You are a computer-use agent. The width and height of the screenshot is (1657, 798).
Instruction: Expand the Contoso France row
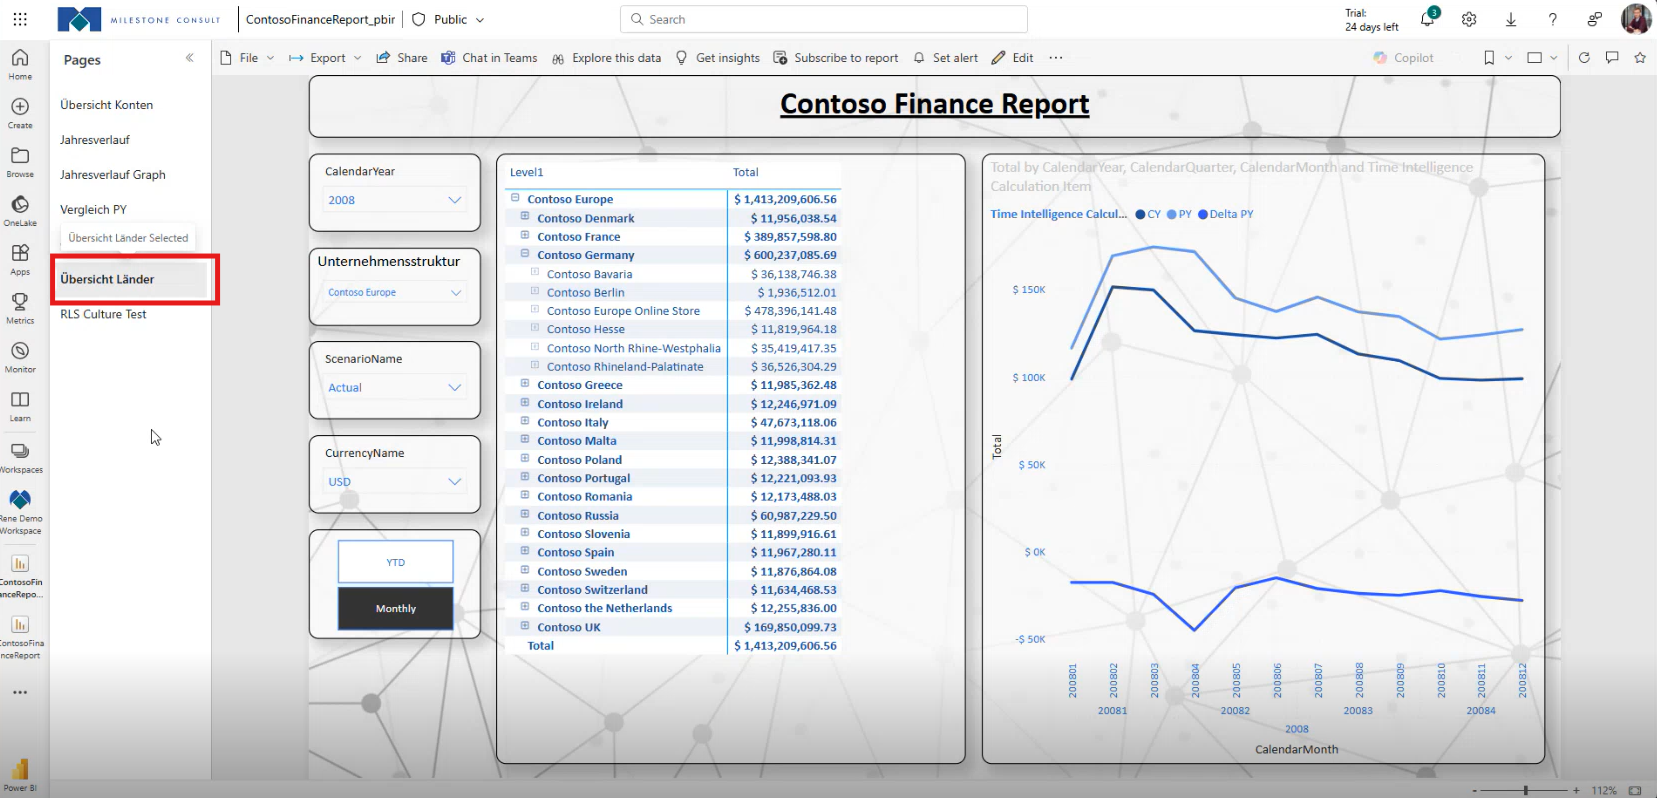pos(524,236)
